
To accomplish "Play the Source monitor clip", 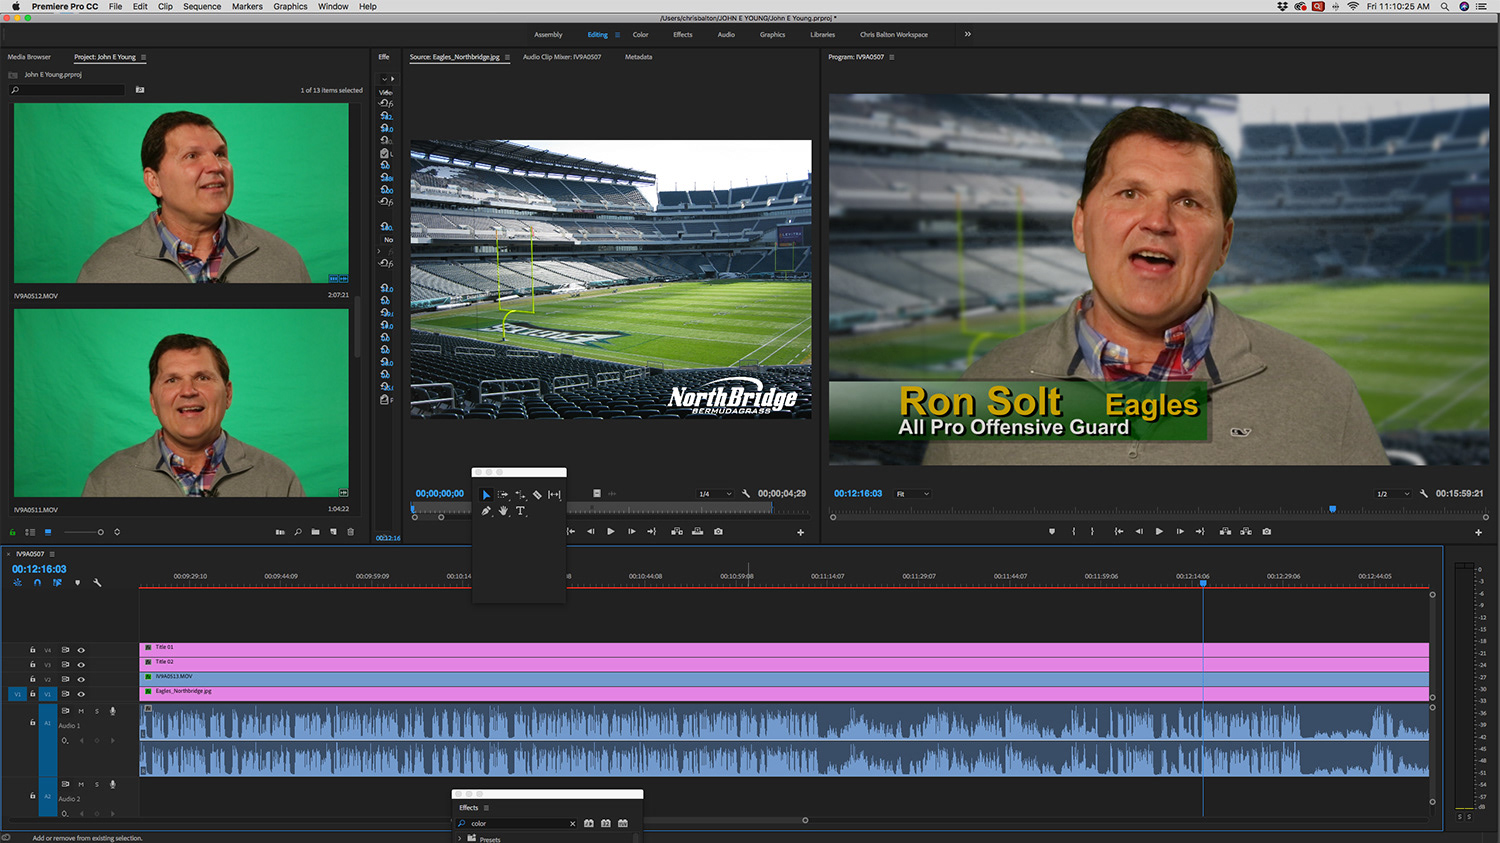I will (611, 531).
